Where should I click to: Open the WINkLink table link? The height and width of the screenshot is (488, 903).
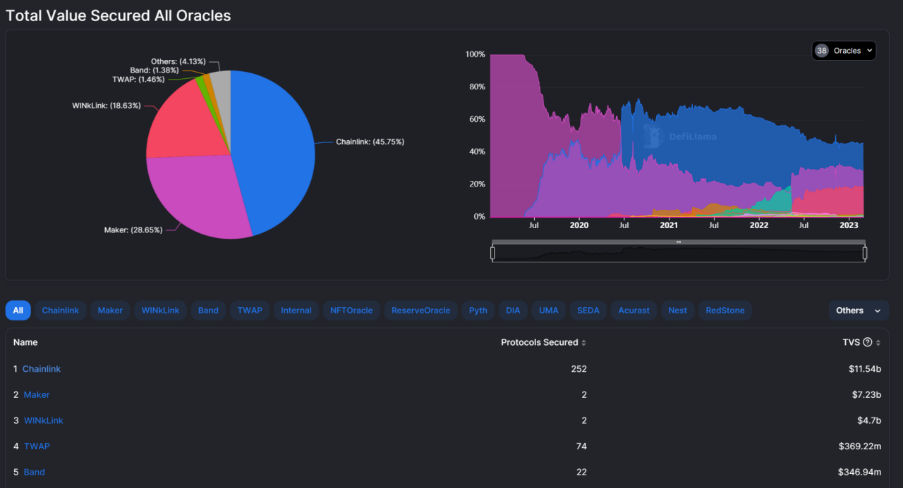43,421
